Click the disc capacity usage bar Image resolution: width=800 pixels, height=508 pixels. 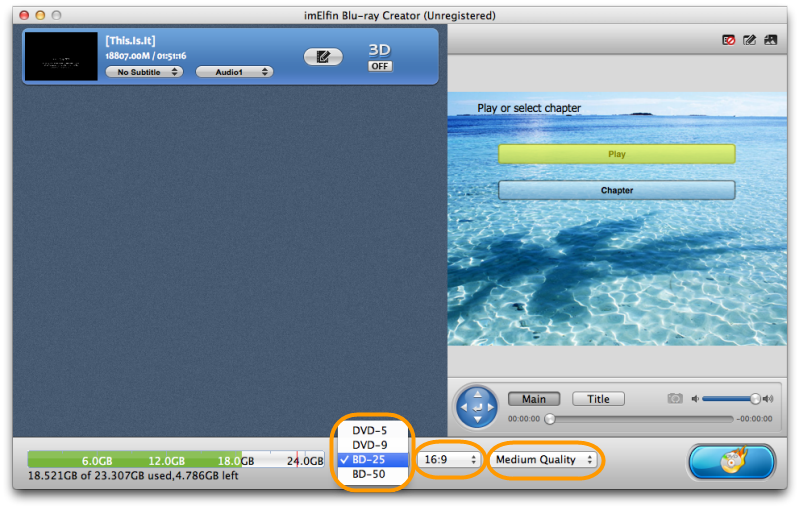[x=176, y=460]
